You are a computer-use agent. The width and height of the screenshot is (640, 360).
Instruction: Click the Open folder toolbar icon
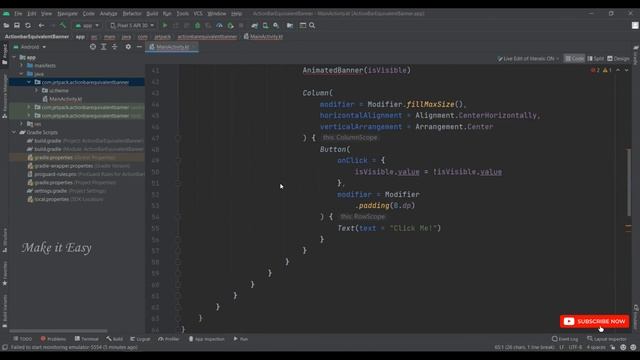[6, 25]
